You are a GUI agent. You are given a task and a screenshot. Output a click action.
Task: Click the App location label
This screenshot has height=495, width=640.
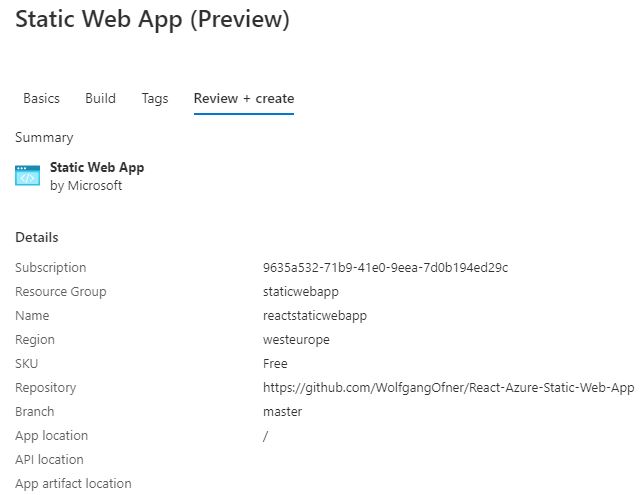click(x=51, y=436)
